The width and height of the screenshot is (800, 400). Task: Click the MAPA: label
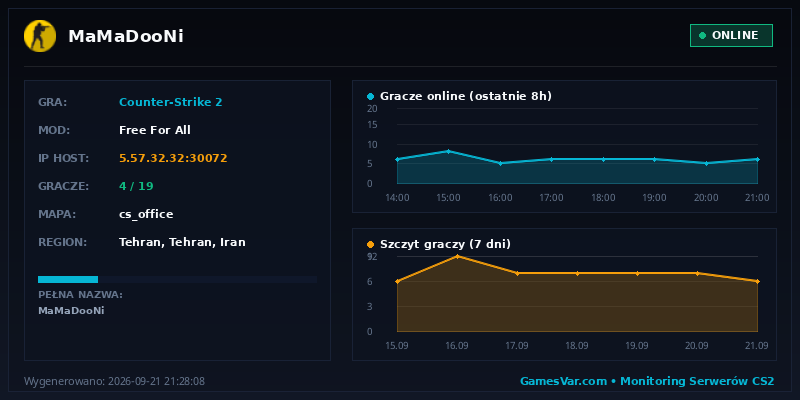pos(57,214)
